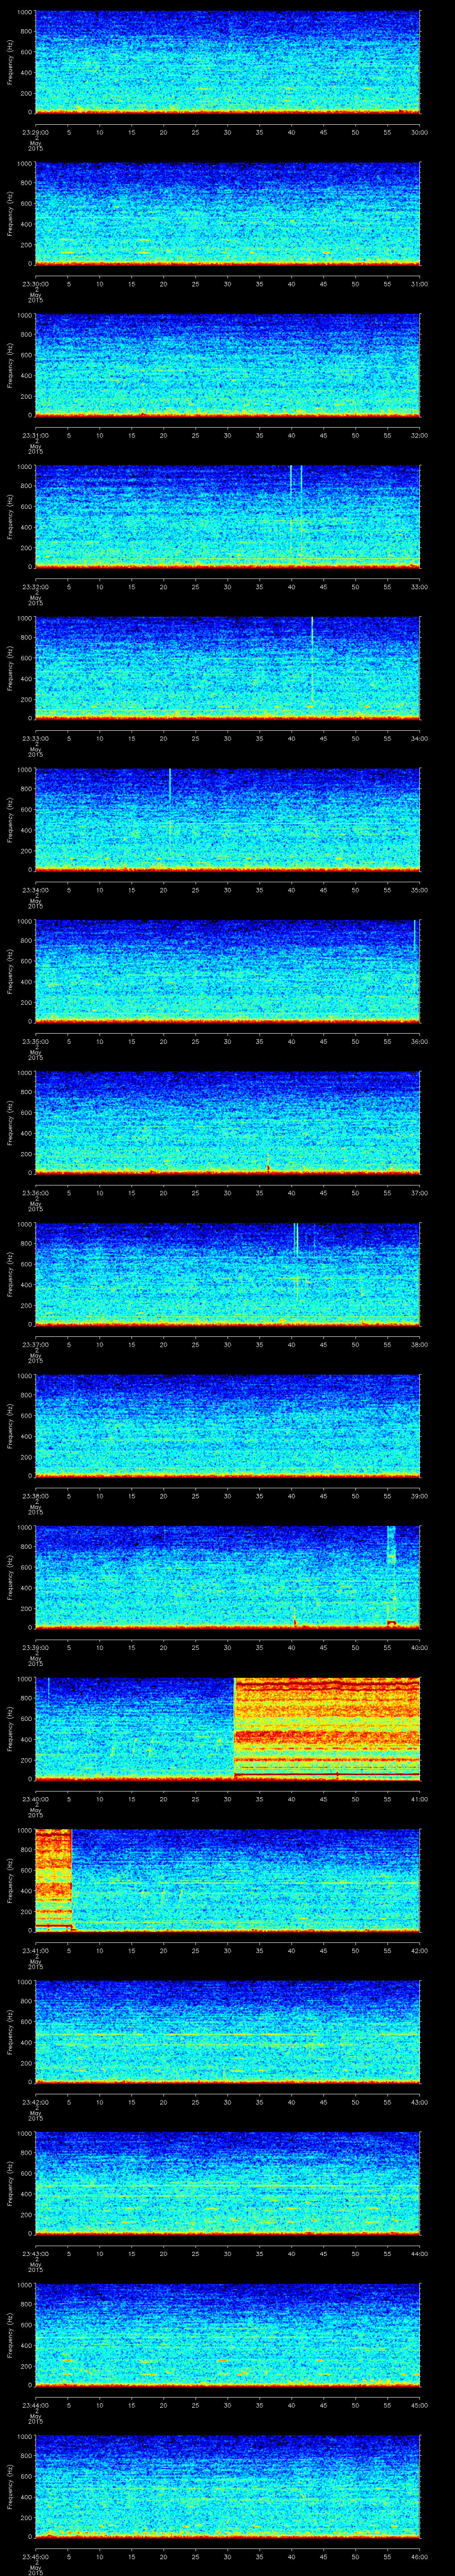This screenshot has width=455, height=2576.
Task: Click Frequency (Hz) axis label of 23:40 spectrogram
Action: (x=10, y=1729)
